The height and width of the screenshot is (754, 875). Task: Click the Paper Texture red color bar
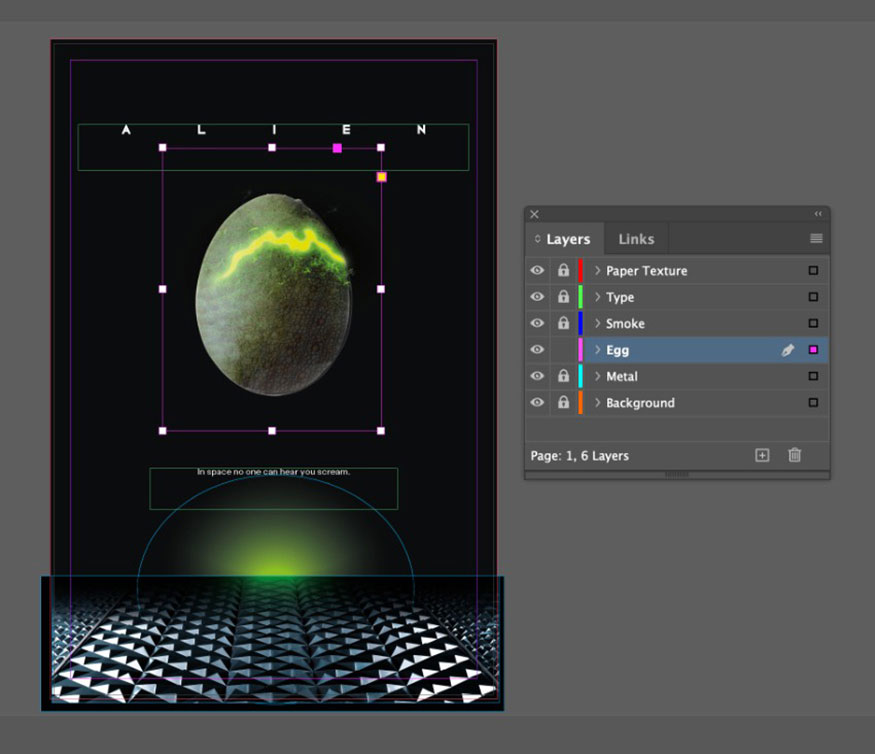(580, 271)
